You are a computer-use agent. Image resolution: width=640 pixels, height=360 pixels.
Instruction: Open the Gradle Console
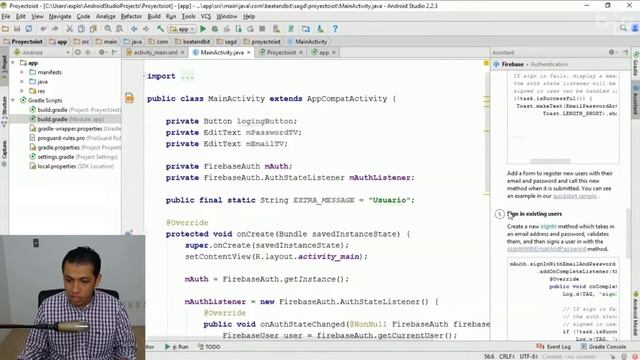click(603, 347)
